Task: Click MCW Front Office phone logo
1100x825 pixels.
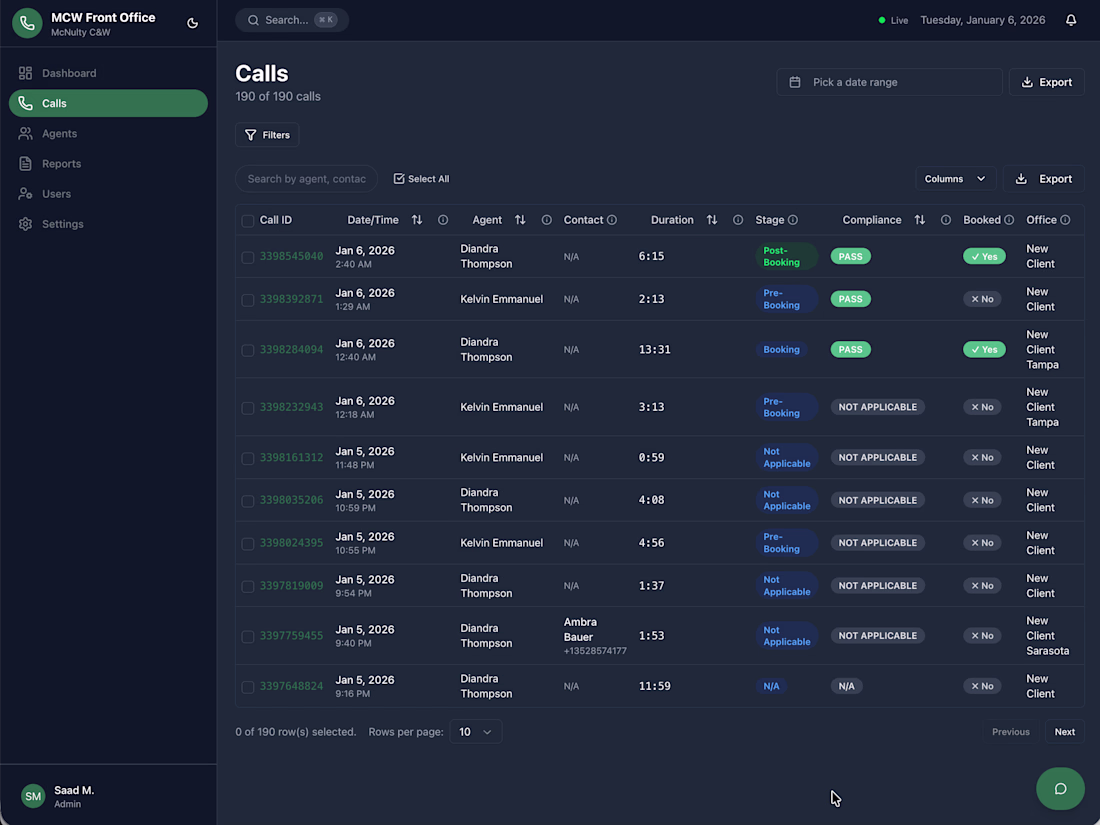Action: [x=27, y=23]
